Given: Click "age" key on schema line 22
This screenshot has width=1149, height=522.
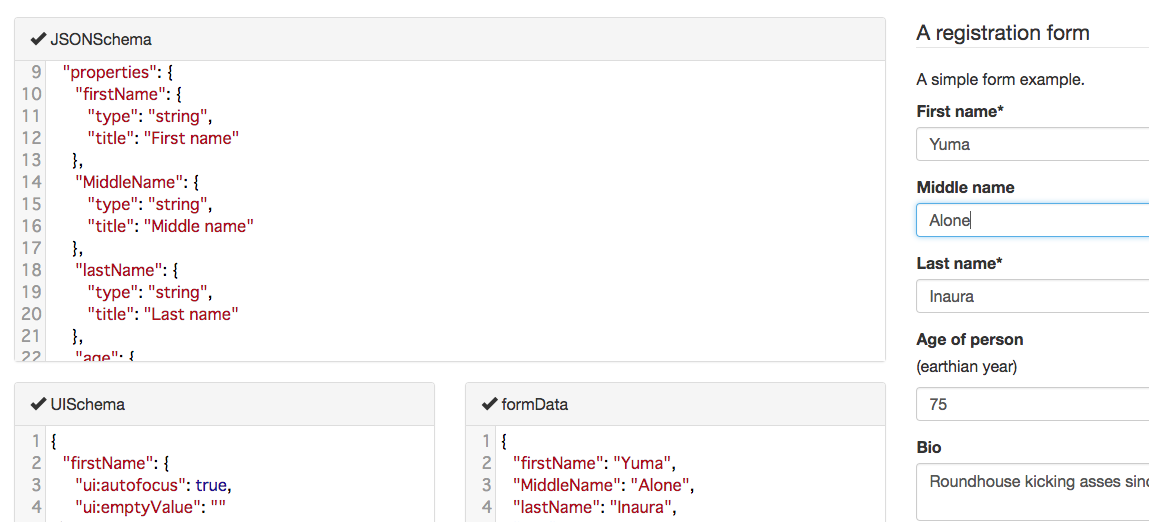Looking at the screenshot, I should tap(97, 356).
